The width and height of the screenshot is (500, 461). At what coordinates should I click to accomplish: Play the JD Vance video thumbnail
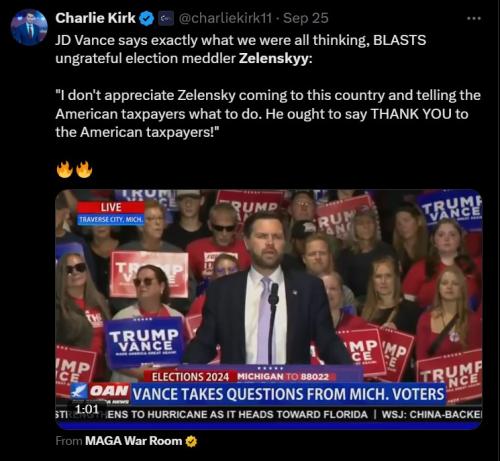pos(269,309)
